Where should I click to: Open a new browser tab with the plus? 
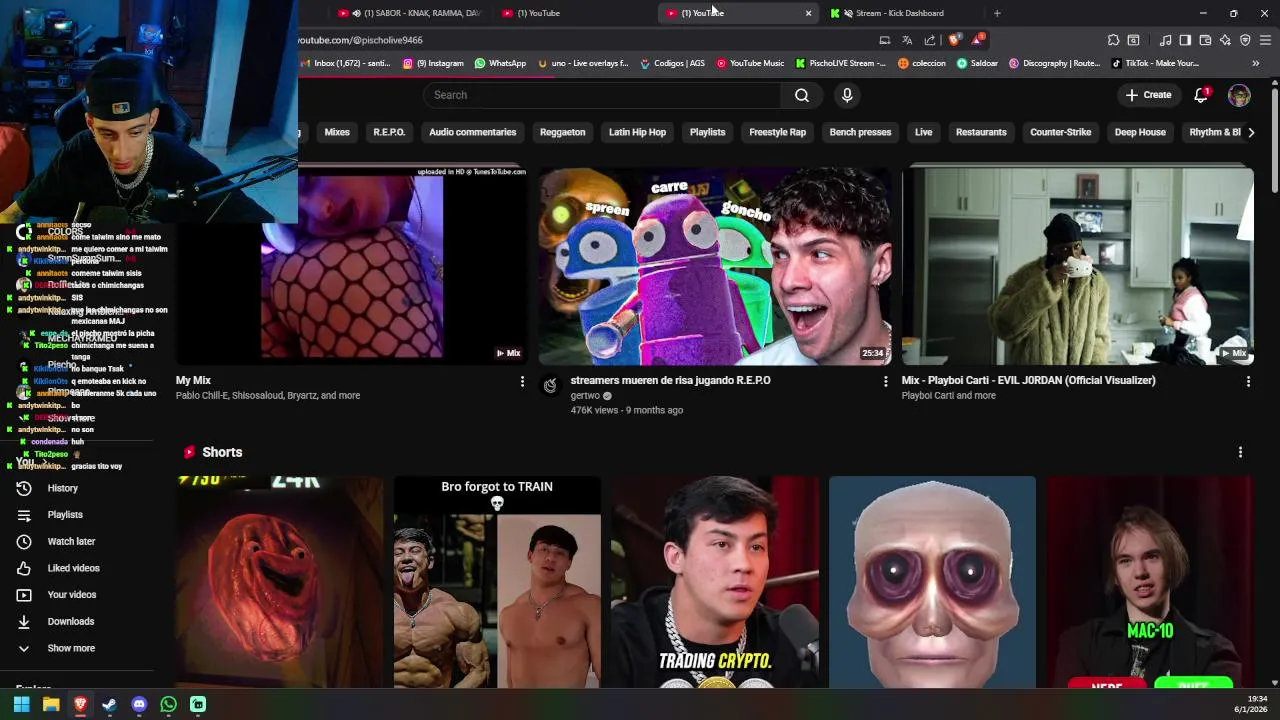coord(997,13)
